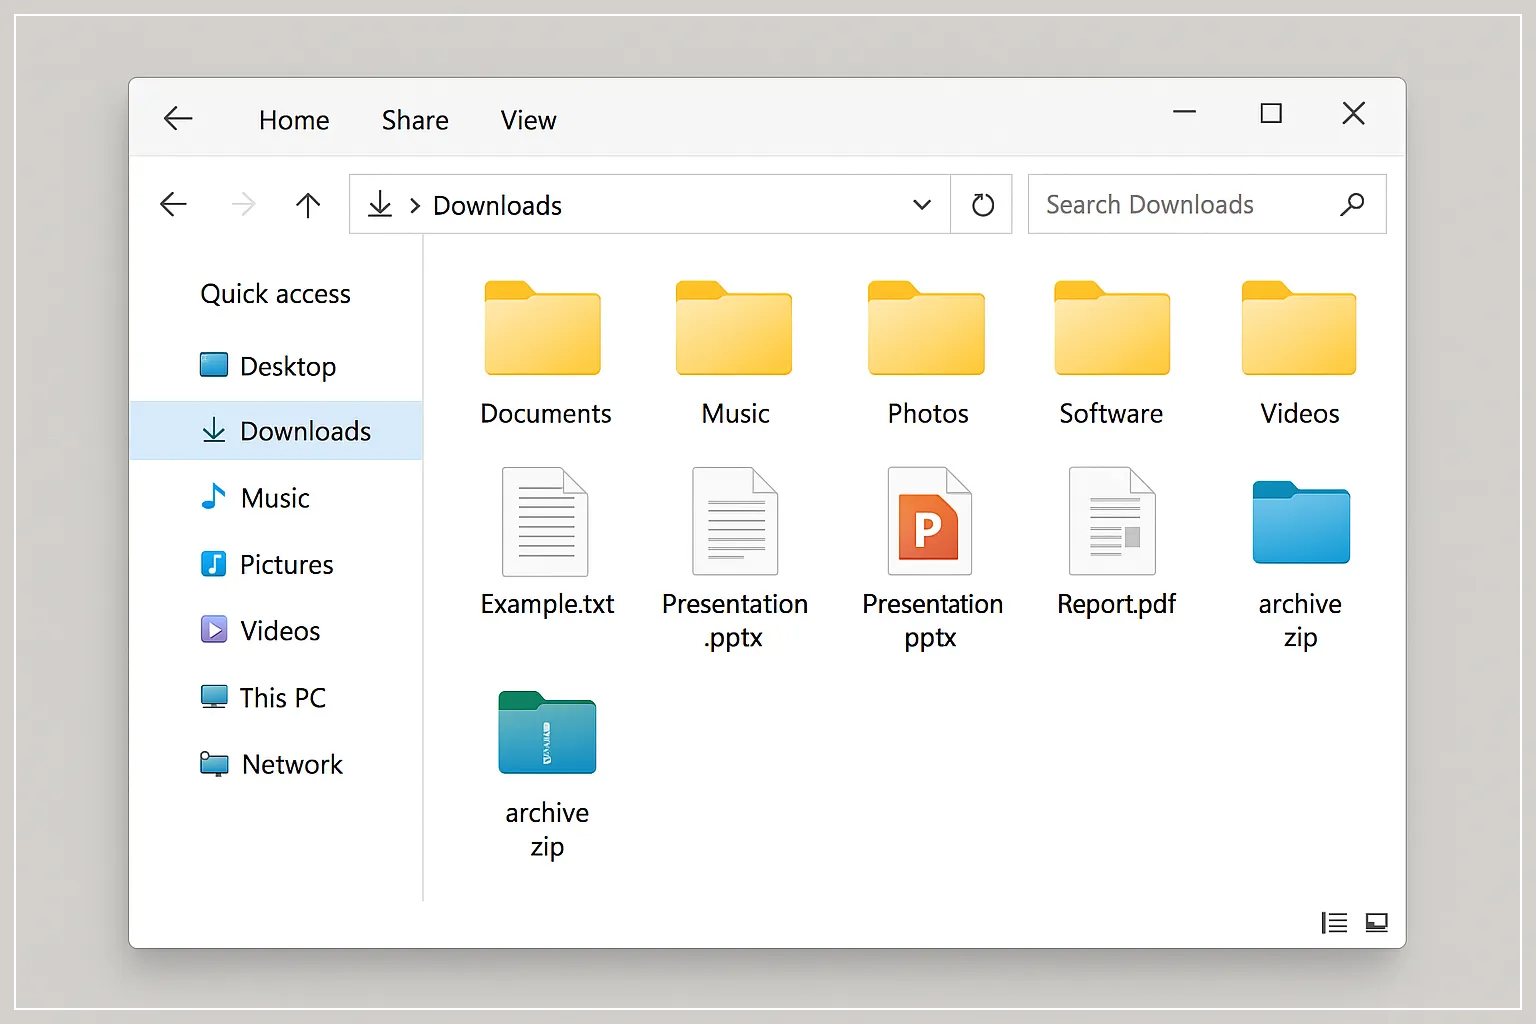Click the This PC computer icon
This screenshot has height=1024, width=1536.
pyautogui.click(x=213, y=697)
